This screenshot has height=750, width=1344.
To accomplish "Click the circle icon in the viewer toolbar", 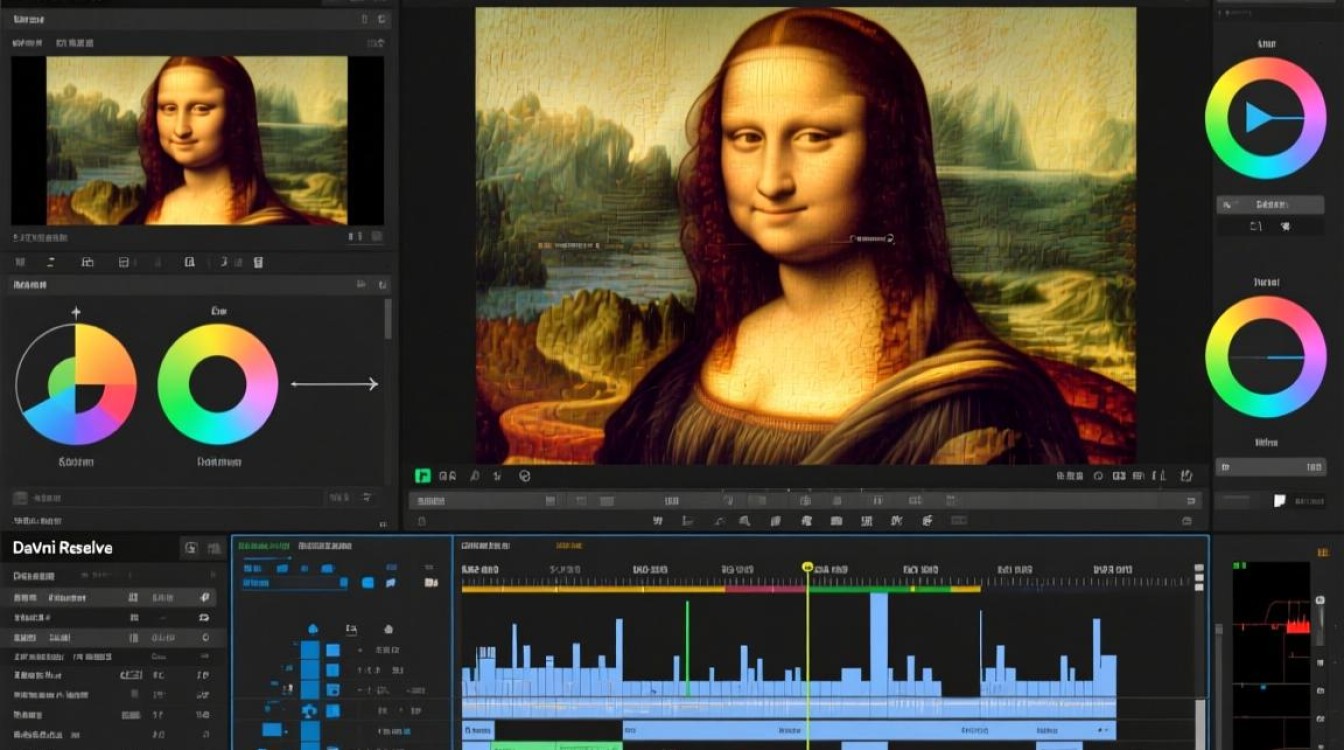I will [524, 477].
